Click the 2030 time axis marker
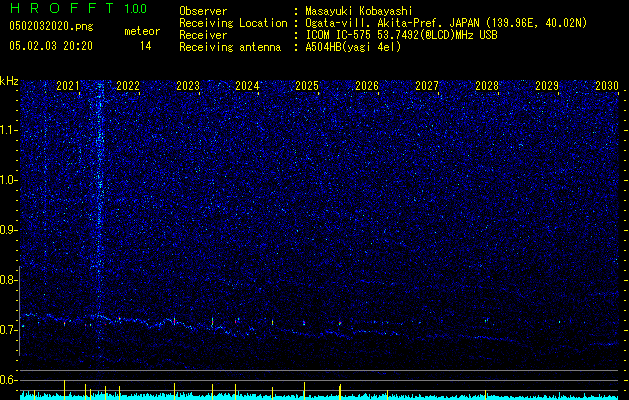 point(607,86)
